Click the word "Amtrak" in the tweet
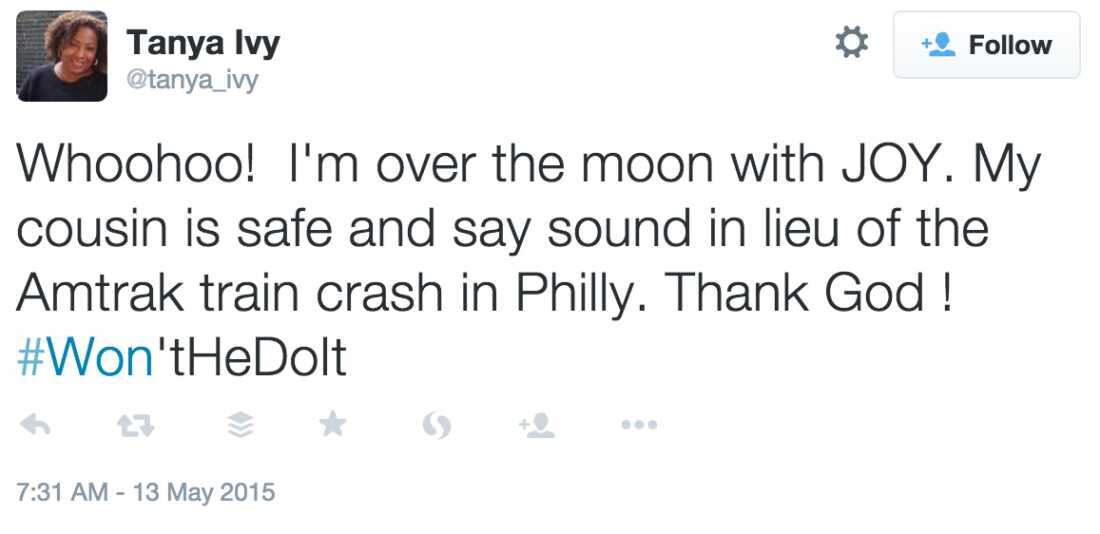1100x534 pixels. click(101, 293)
